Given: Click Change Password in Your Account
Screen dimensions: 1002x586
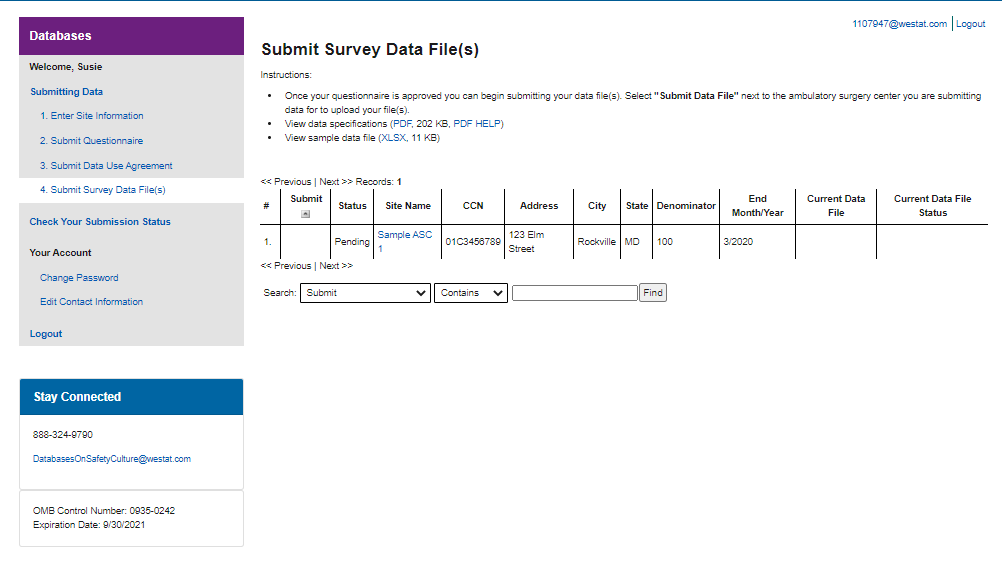Looking at the screenshot, I should [x=79, y=278].
